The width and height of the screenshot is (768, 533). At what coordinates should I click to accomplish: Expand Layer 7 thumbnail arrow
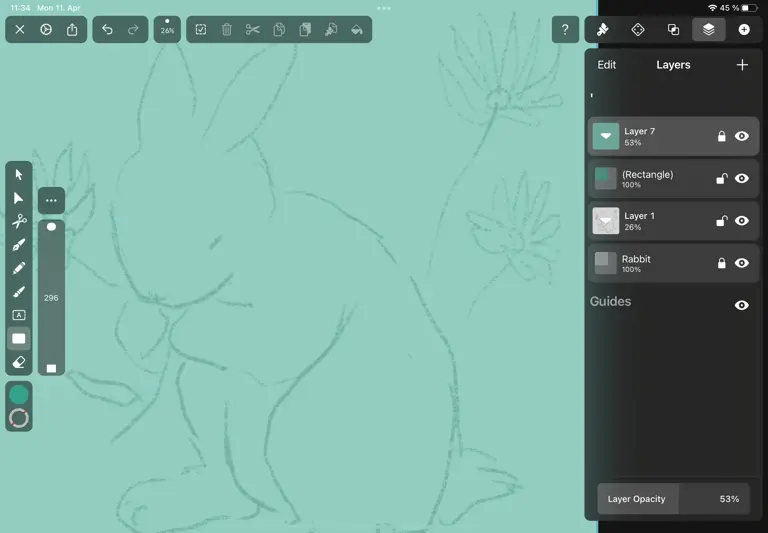[606, 136]
